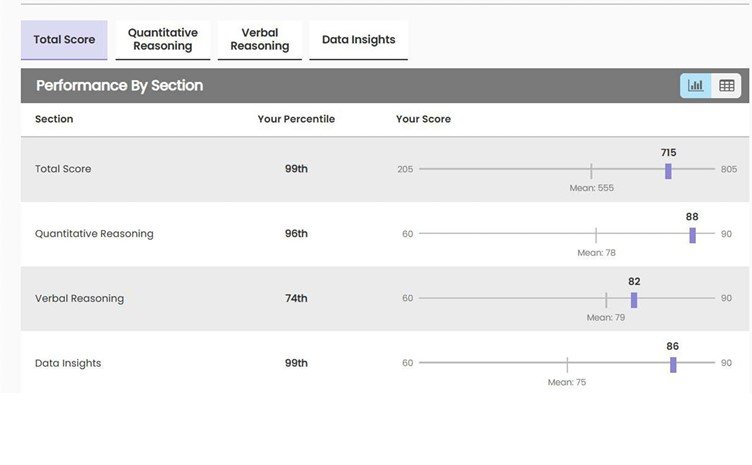This screenshot has height=465, width=752.
Task: Click the Verbal Reasoning row label
Action: click(x=79, y=298)
